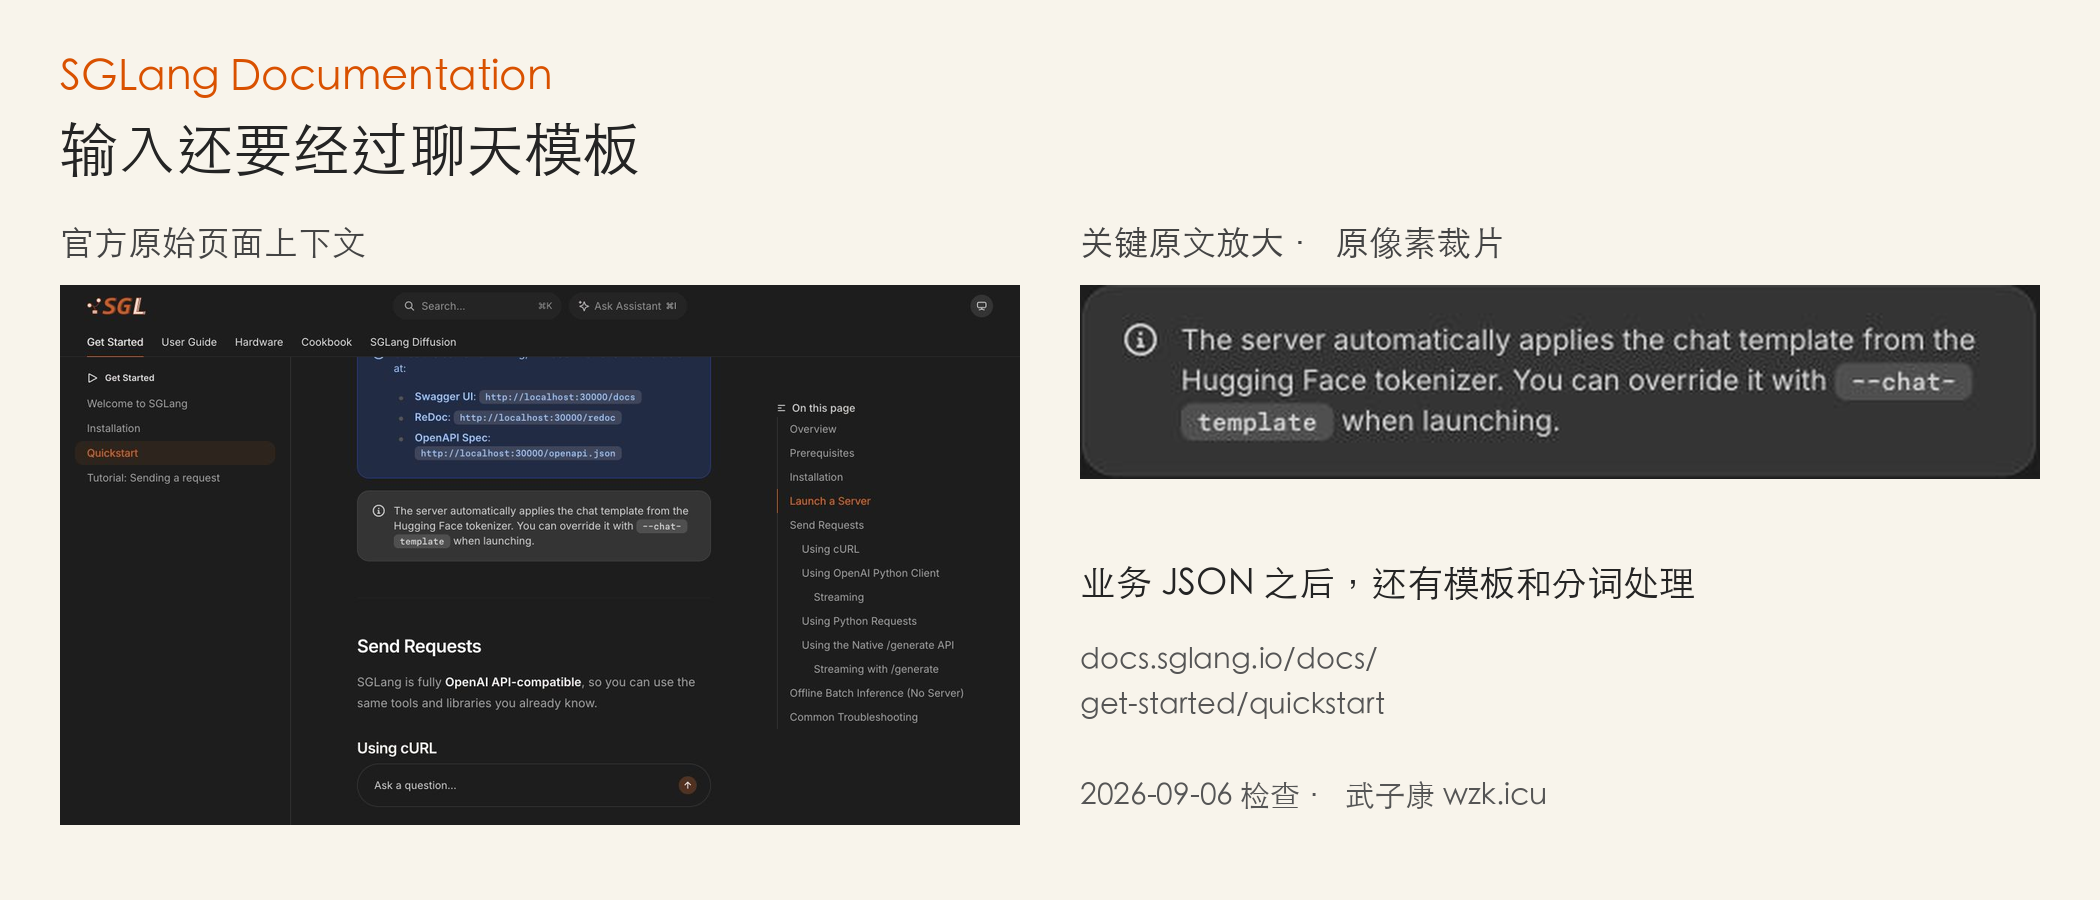Open the ReDoc localhost redoc link
Viewport: 2100px width, 900px height.
[x=538, y=418]
